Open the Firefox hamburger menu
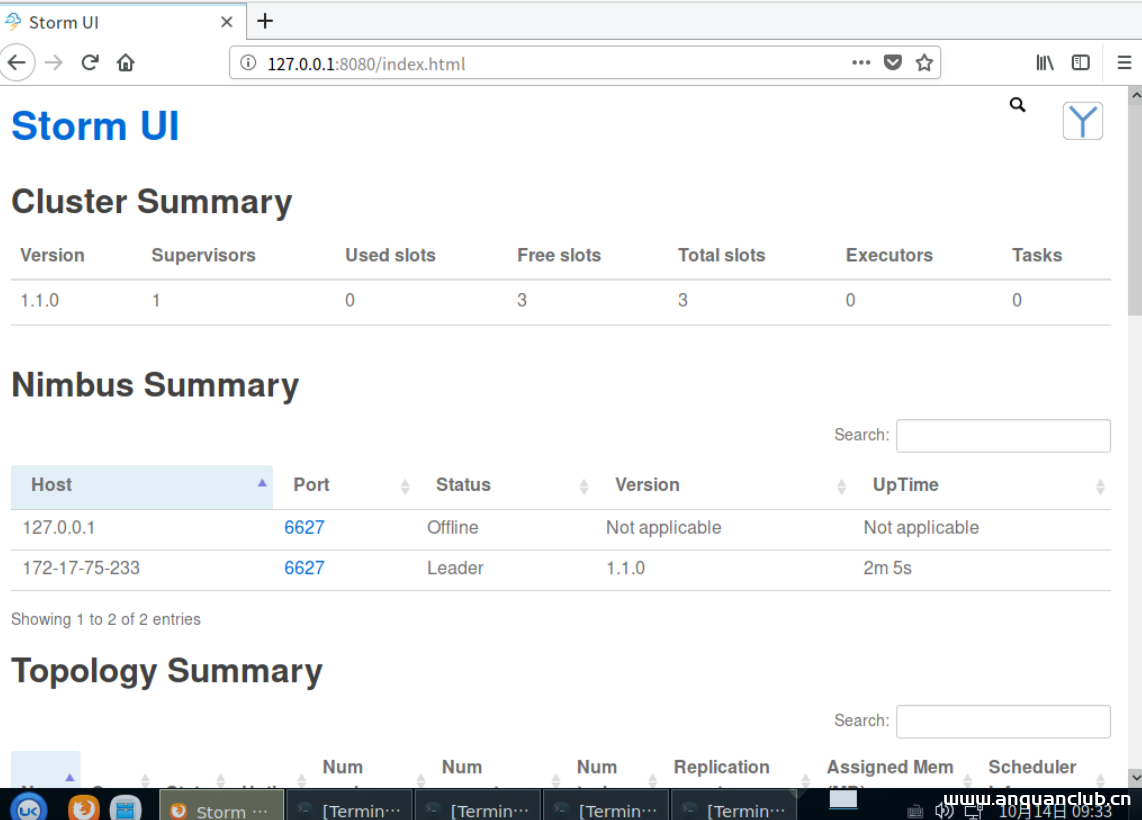The height and width of the screenshot is (820, 1142). [1124, 63]
